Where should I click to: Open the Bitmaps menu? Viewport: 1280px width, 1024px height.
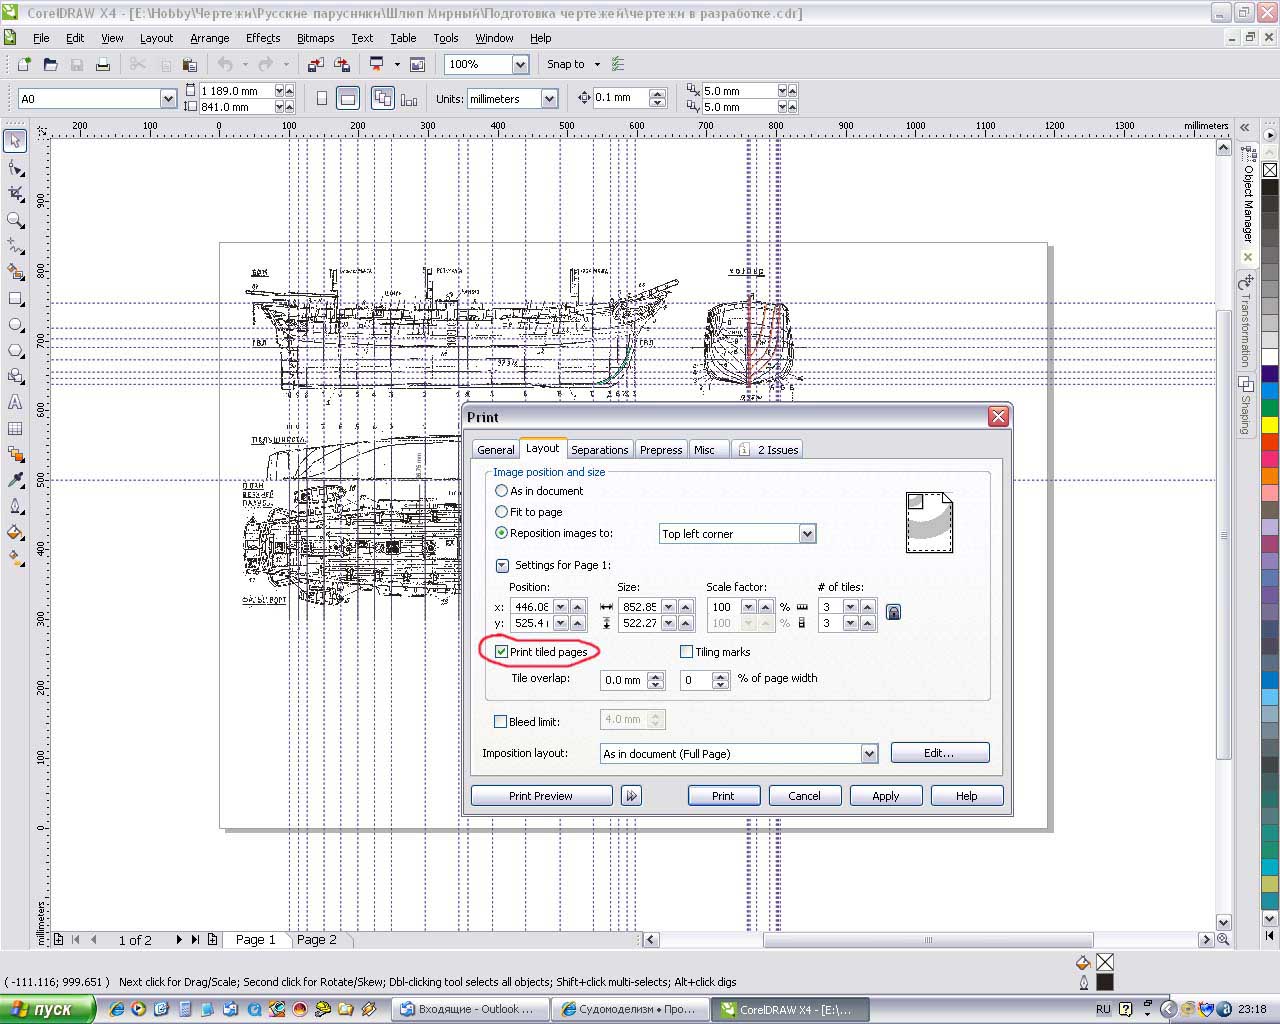click(x=315, y=38)
